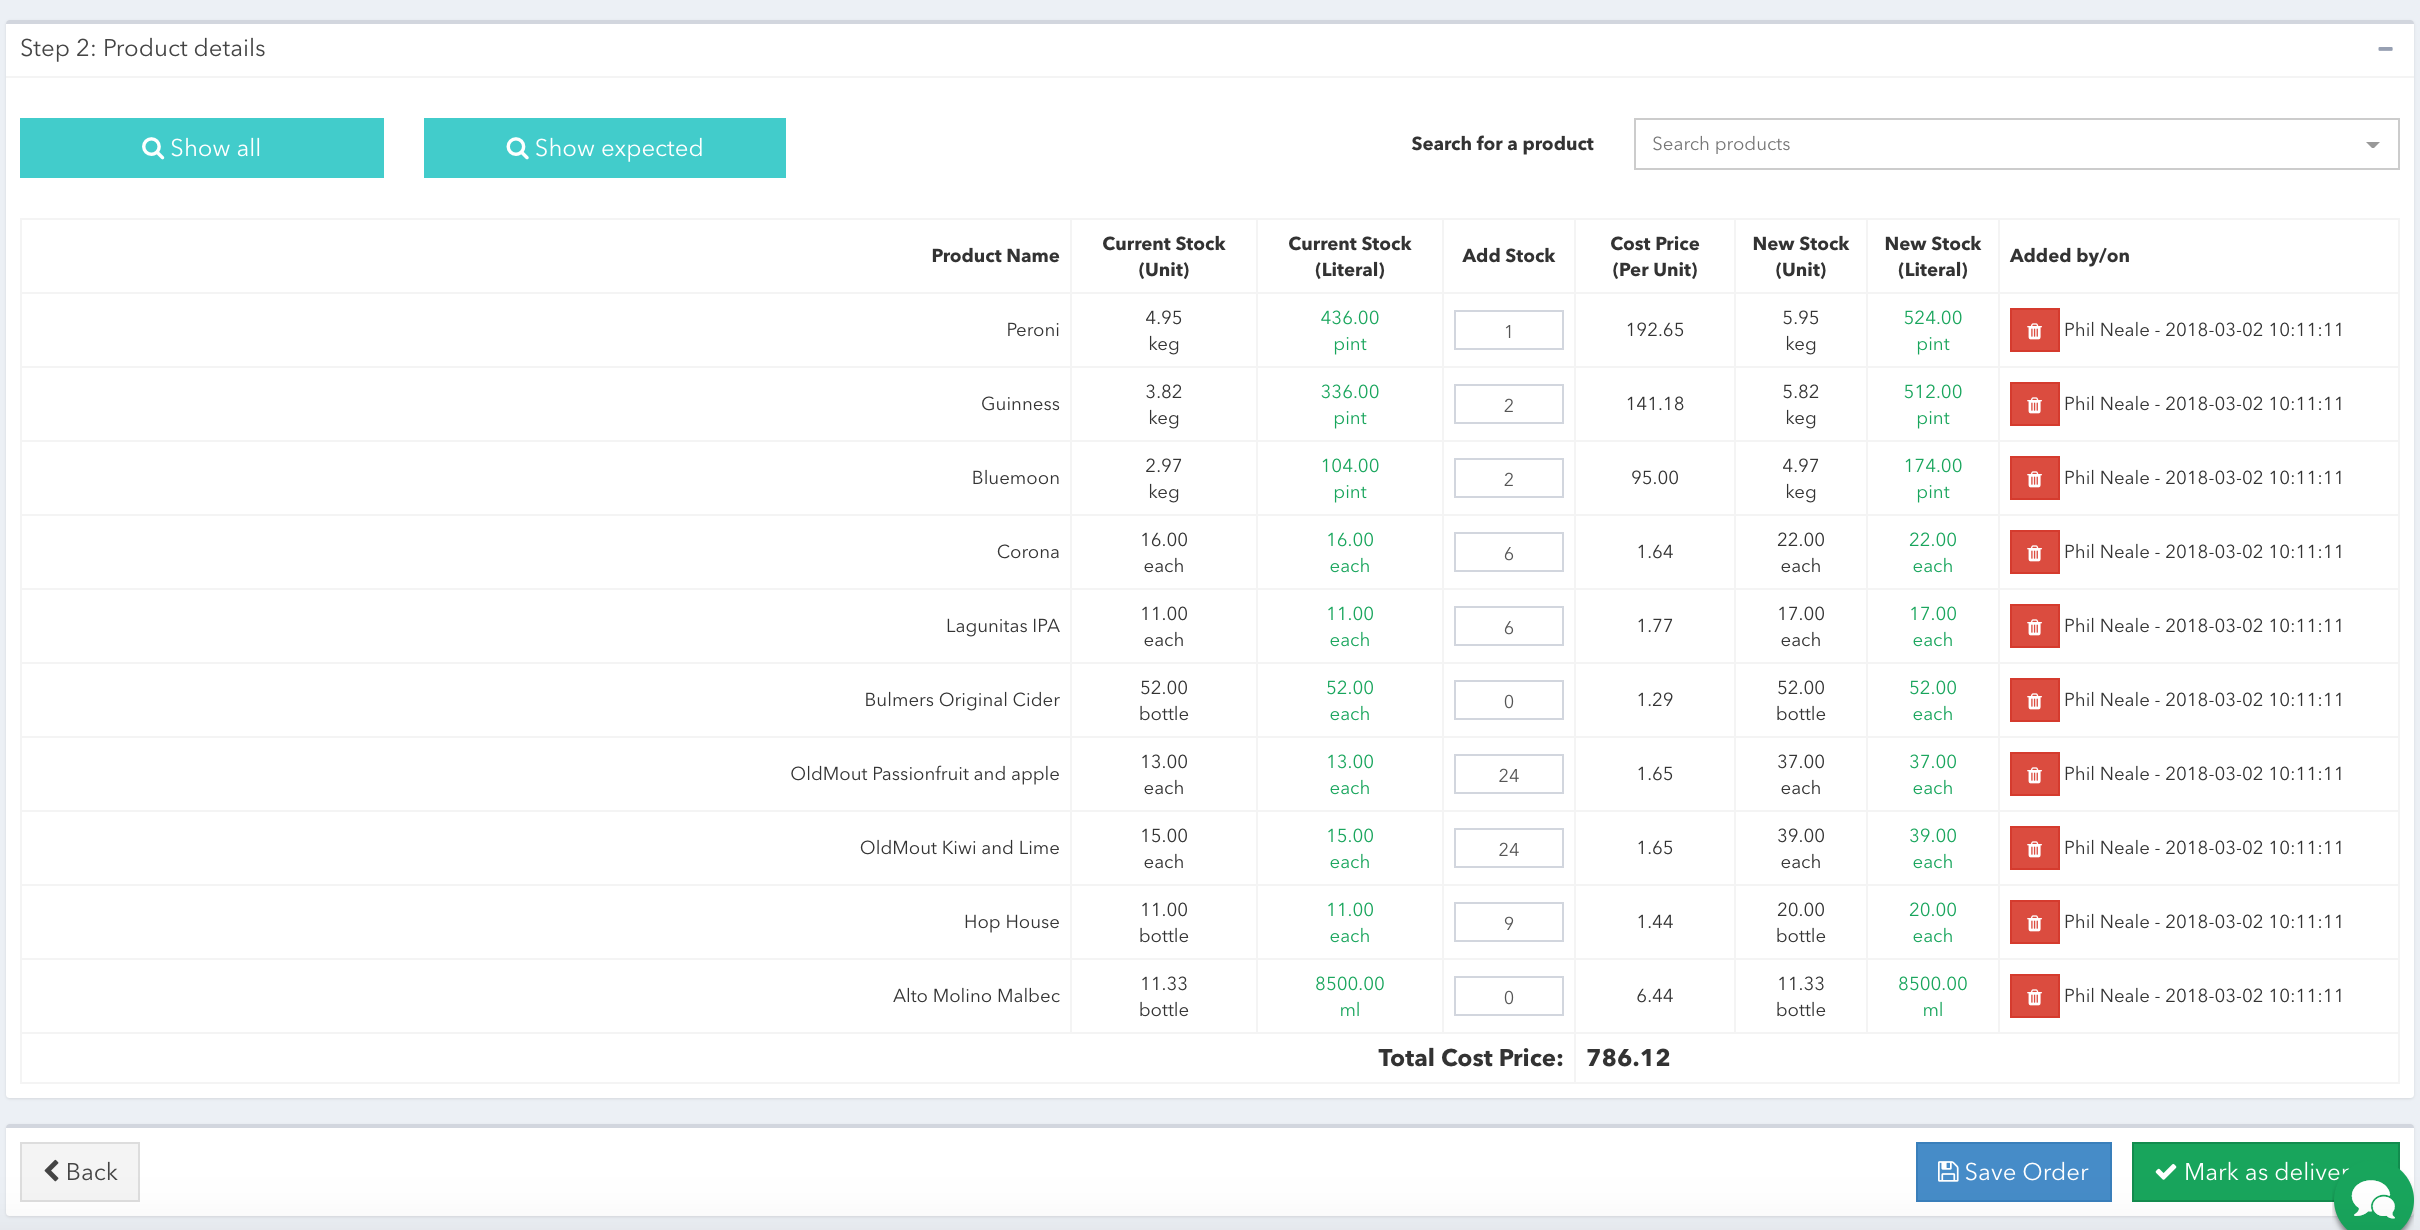The height and width of the screenshot is (1230, 2420).
Task: Click the Guinness row's red trash icon
Action: click(x=2034, y=404)
